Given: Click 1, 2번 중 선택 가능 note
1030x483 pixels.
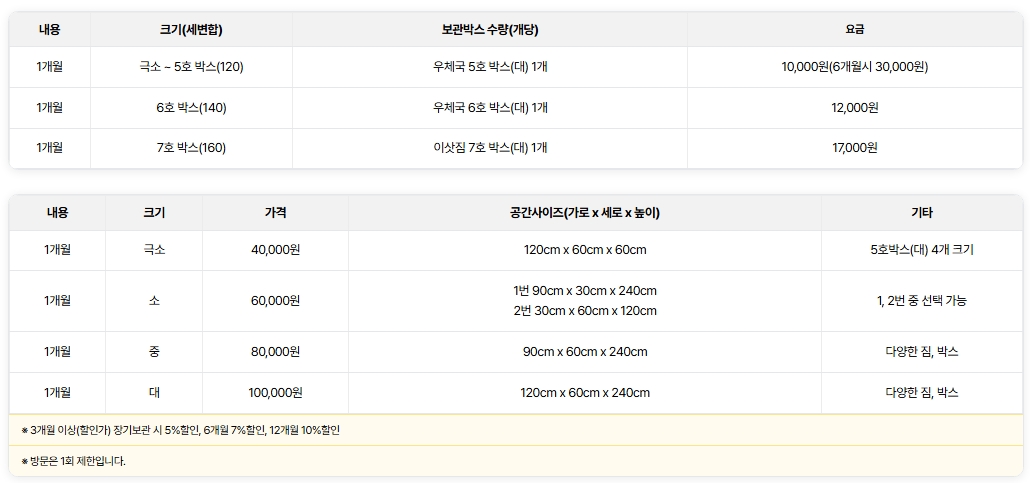Looking at the screenshot, I should pyautogui.click(x=922, y=300).
